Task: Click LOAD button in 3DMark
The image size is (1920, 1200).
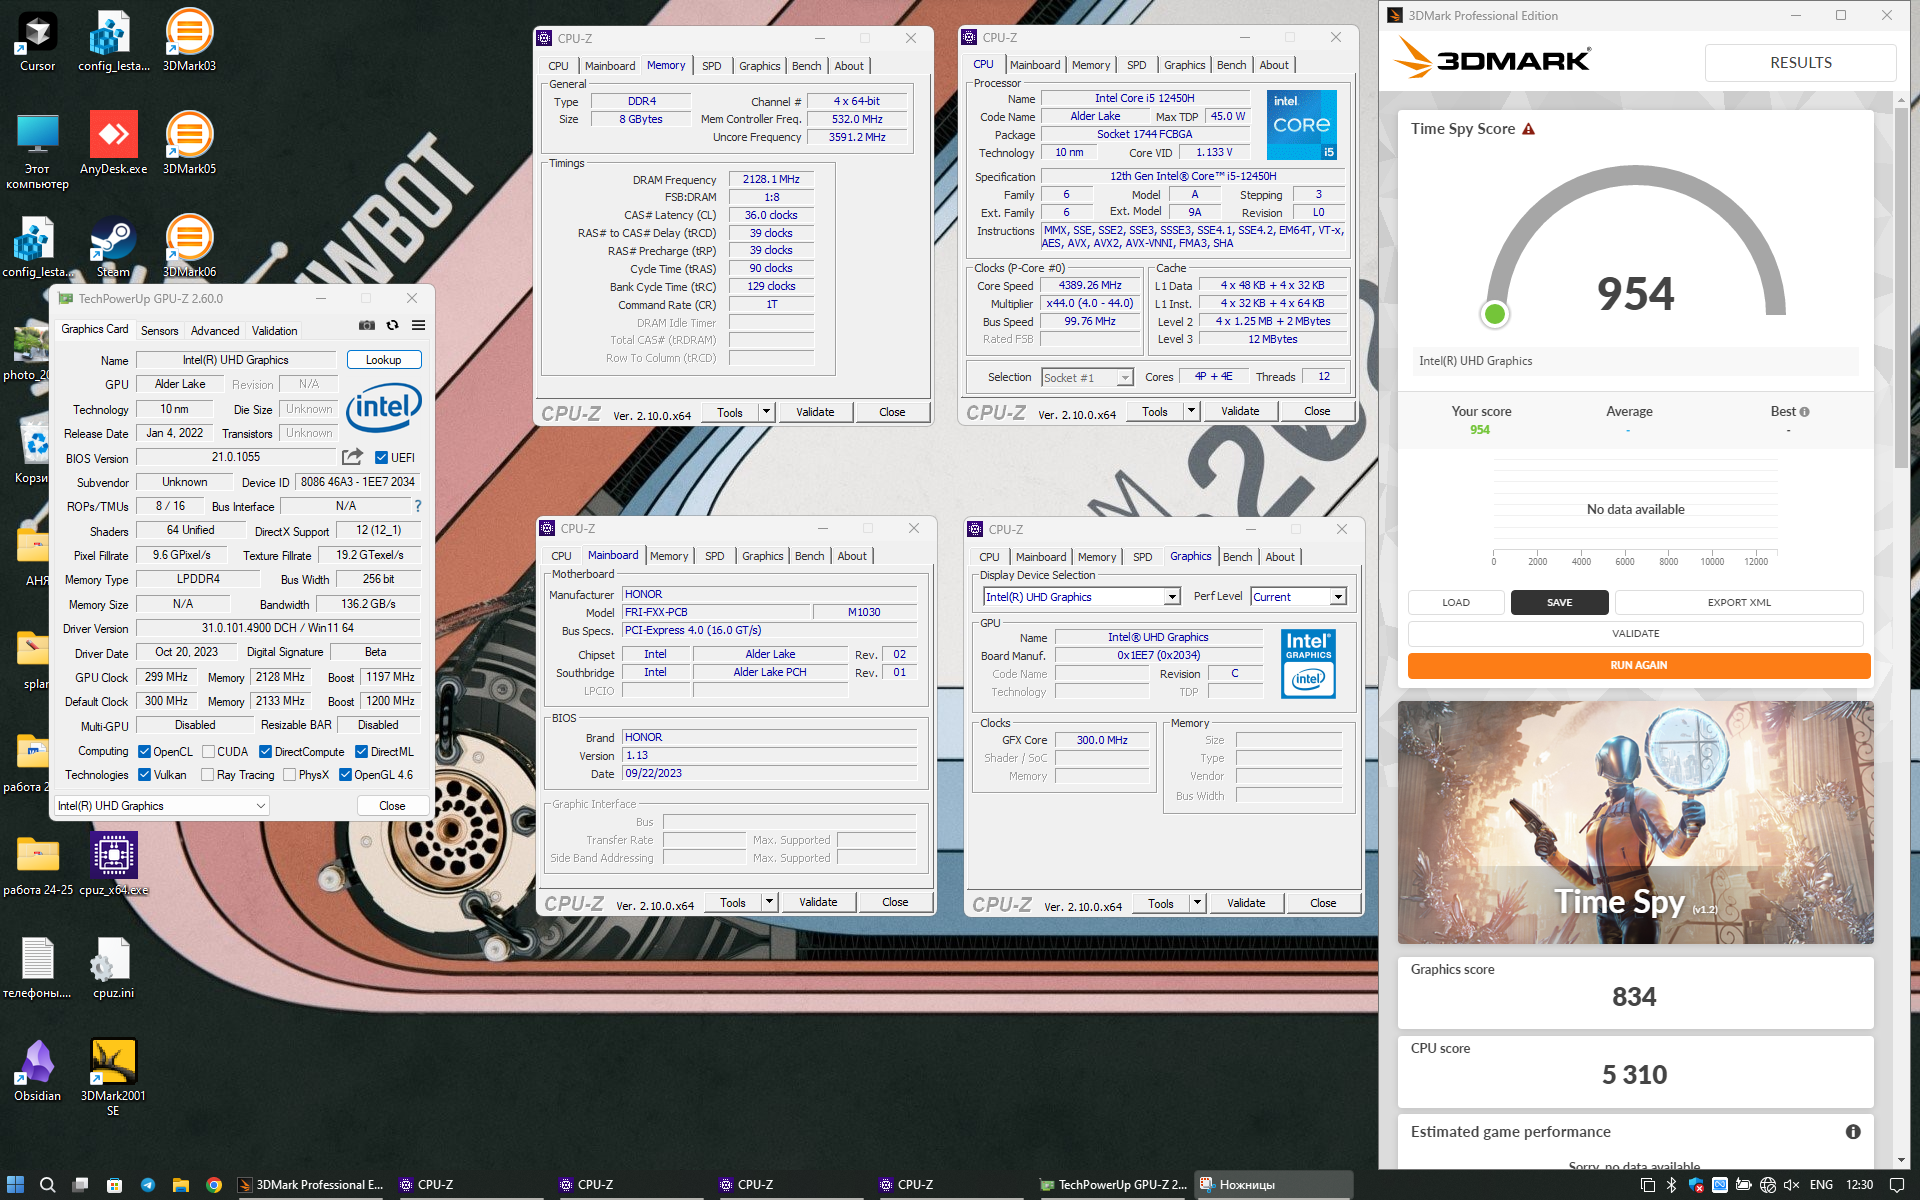Action: pos(1456,603)
